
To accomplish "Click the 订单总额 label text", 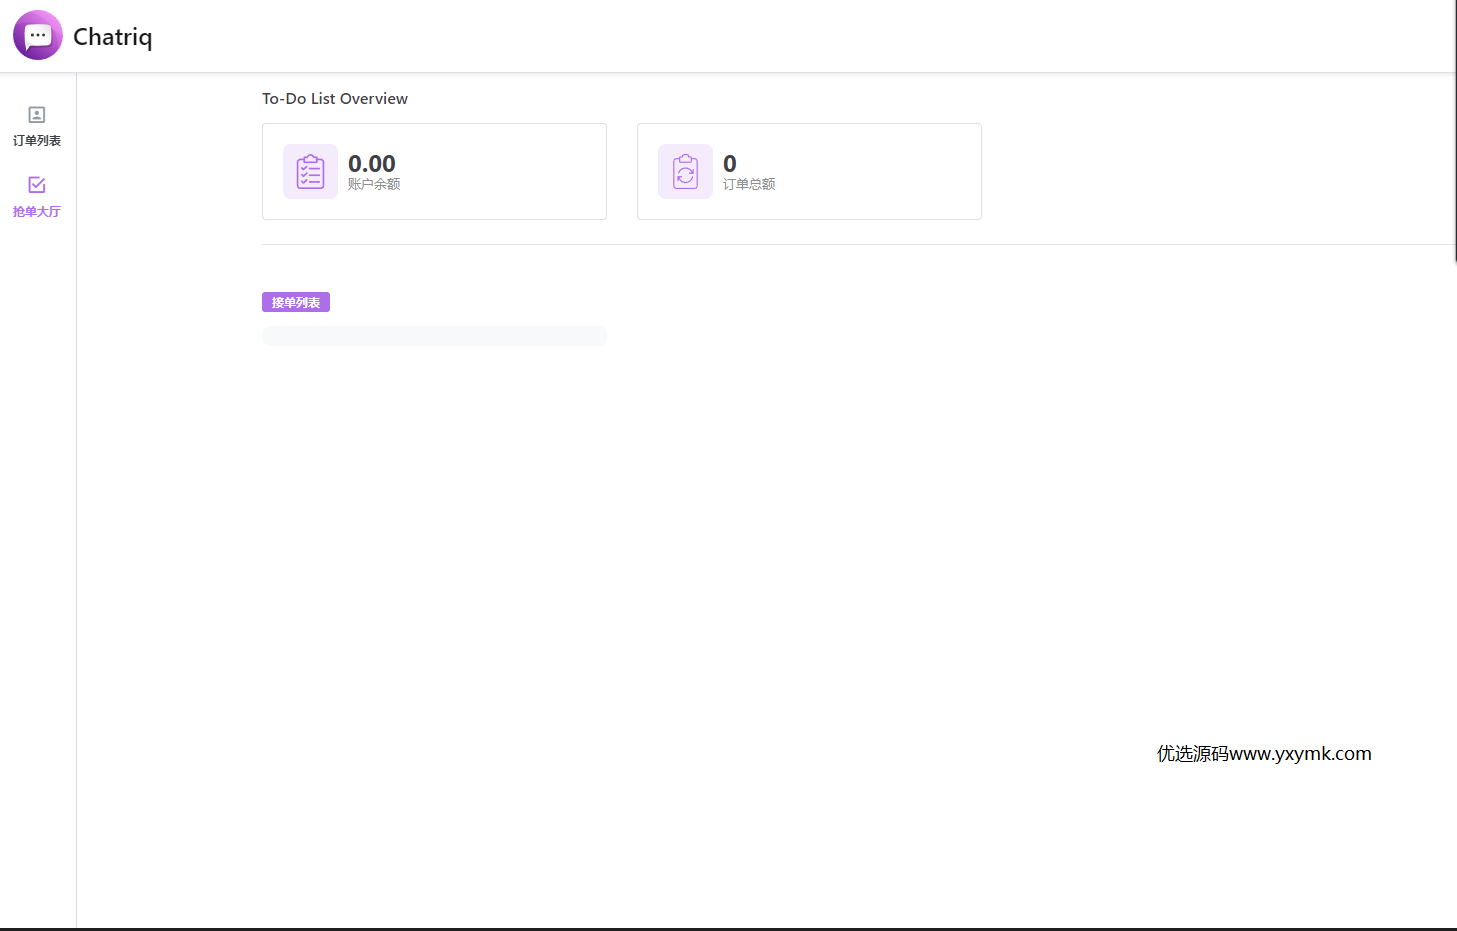I will [749, 184].
